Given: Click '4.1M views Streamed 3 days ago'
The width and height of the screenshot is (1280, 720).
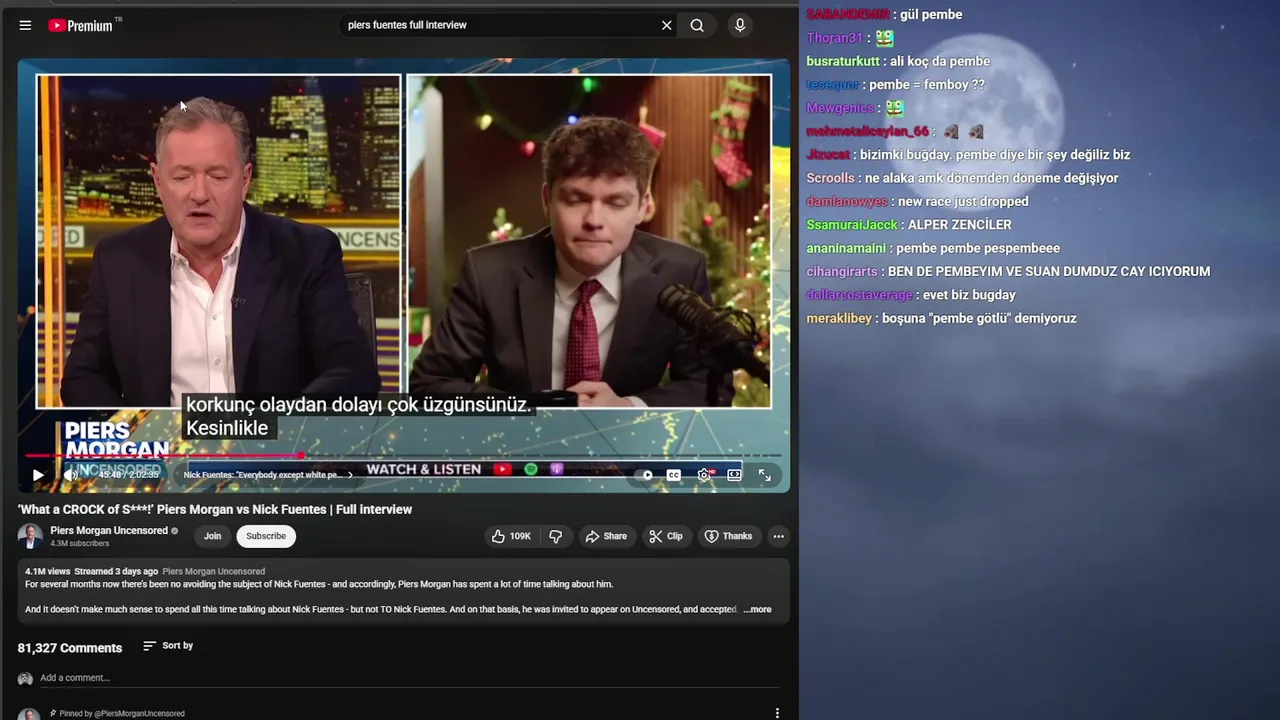Looking at the screenshot, I should click(x=91, y=571).
